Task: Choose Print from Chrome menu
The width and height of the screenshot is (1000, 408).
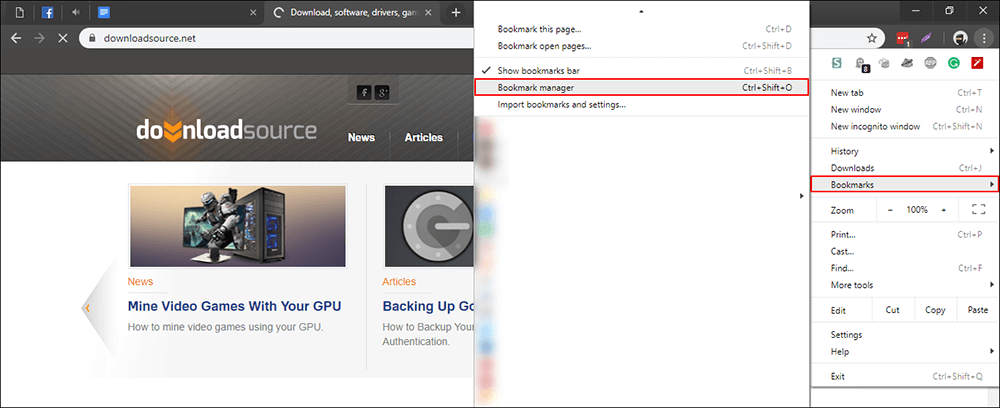Action: (x=905, y=235)
